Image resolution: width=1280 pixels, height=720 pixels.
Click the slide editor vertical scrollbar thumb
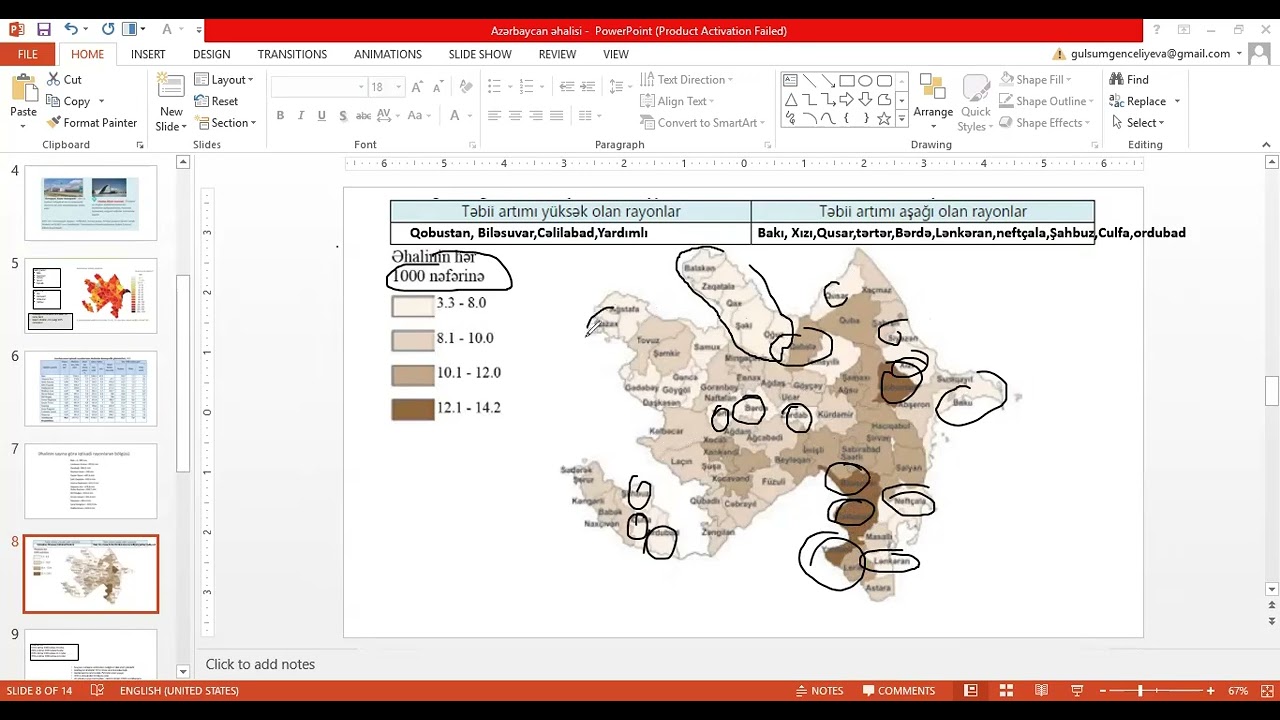coord(1271,390)
